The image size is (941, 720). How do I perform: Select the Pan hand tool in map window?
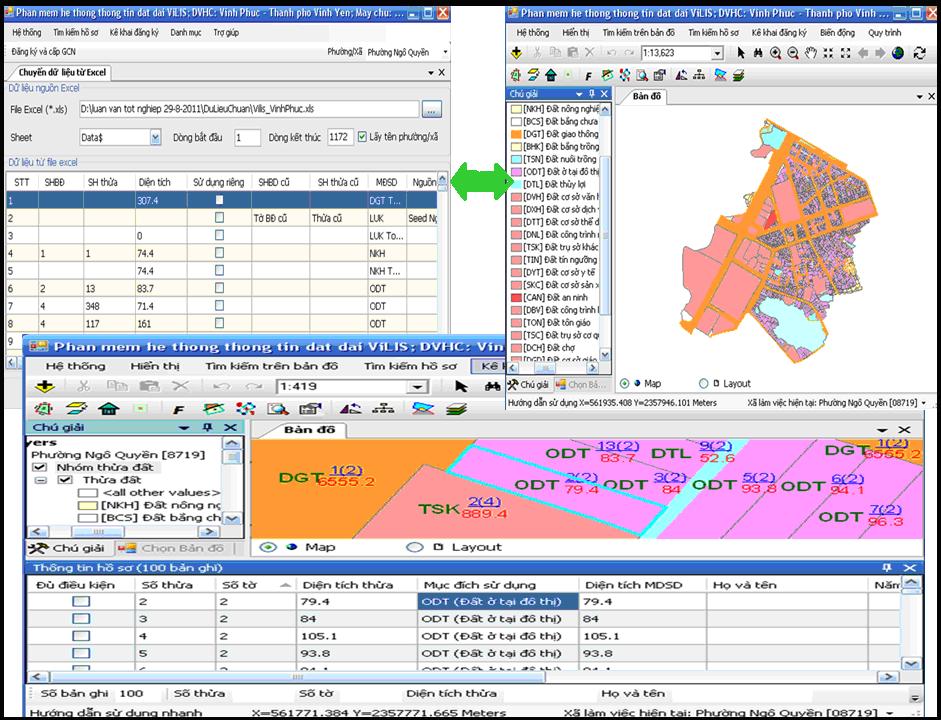(811, 53)
